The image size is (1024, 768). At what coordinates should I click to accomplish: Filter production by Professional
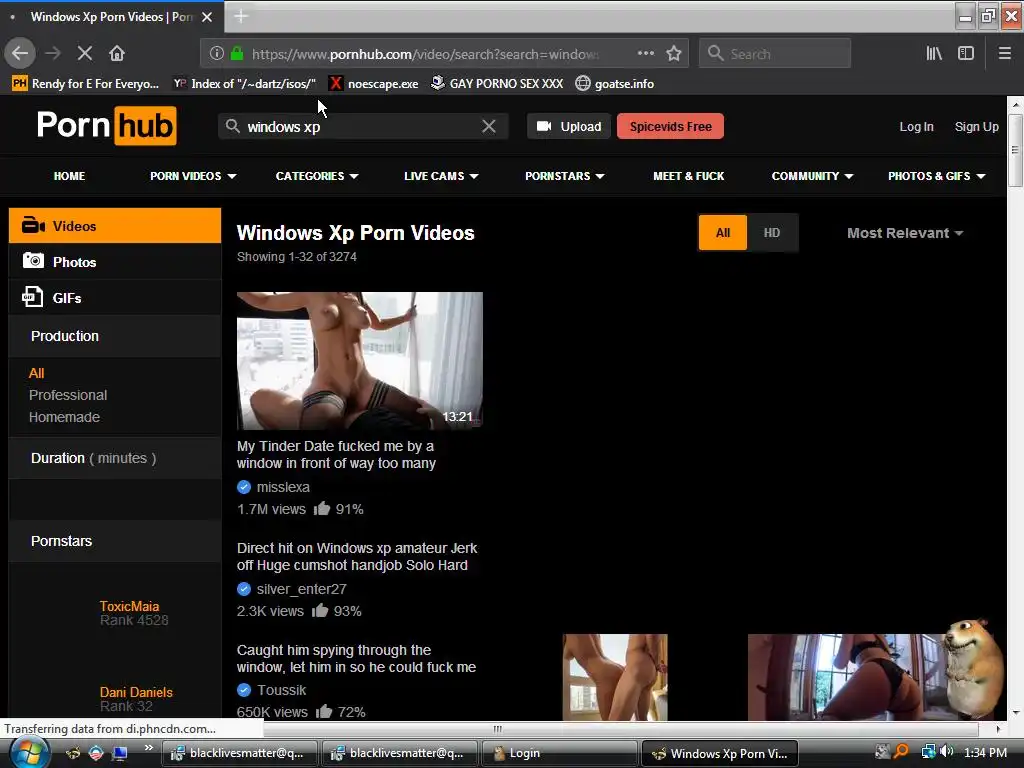point(68,395)
